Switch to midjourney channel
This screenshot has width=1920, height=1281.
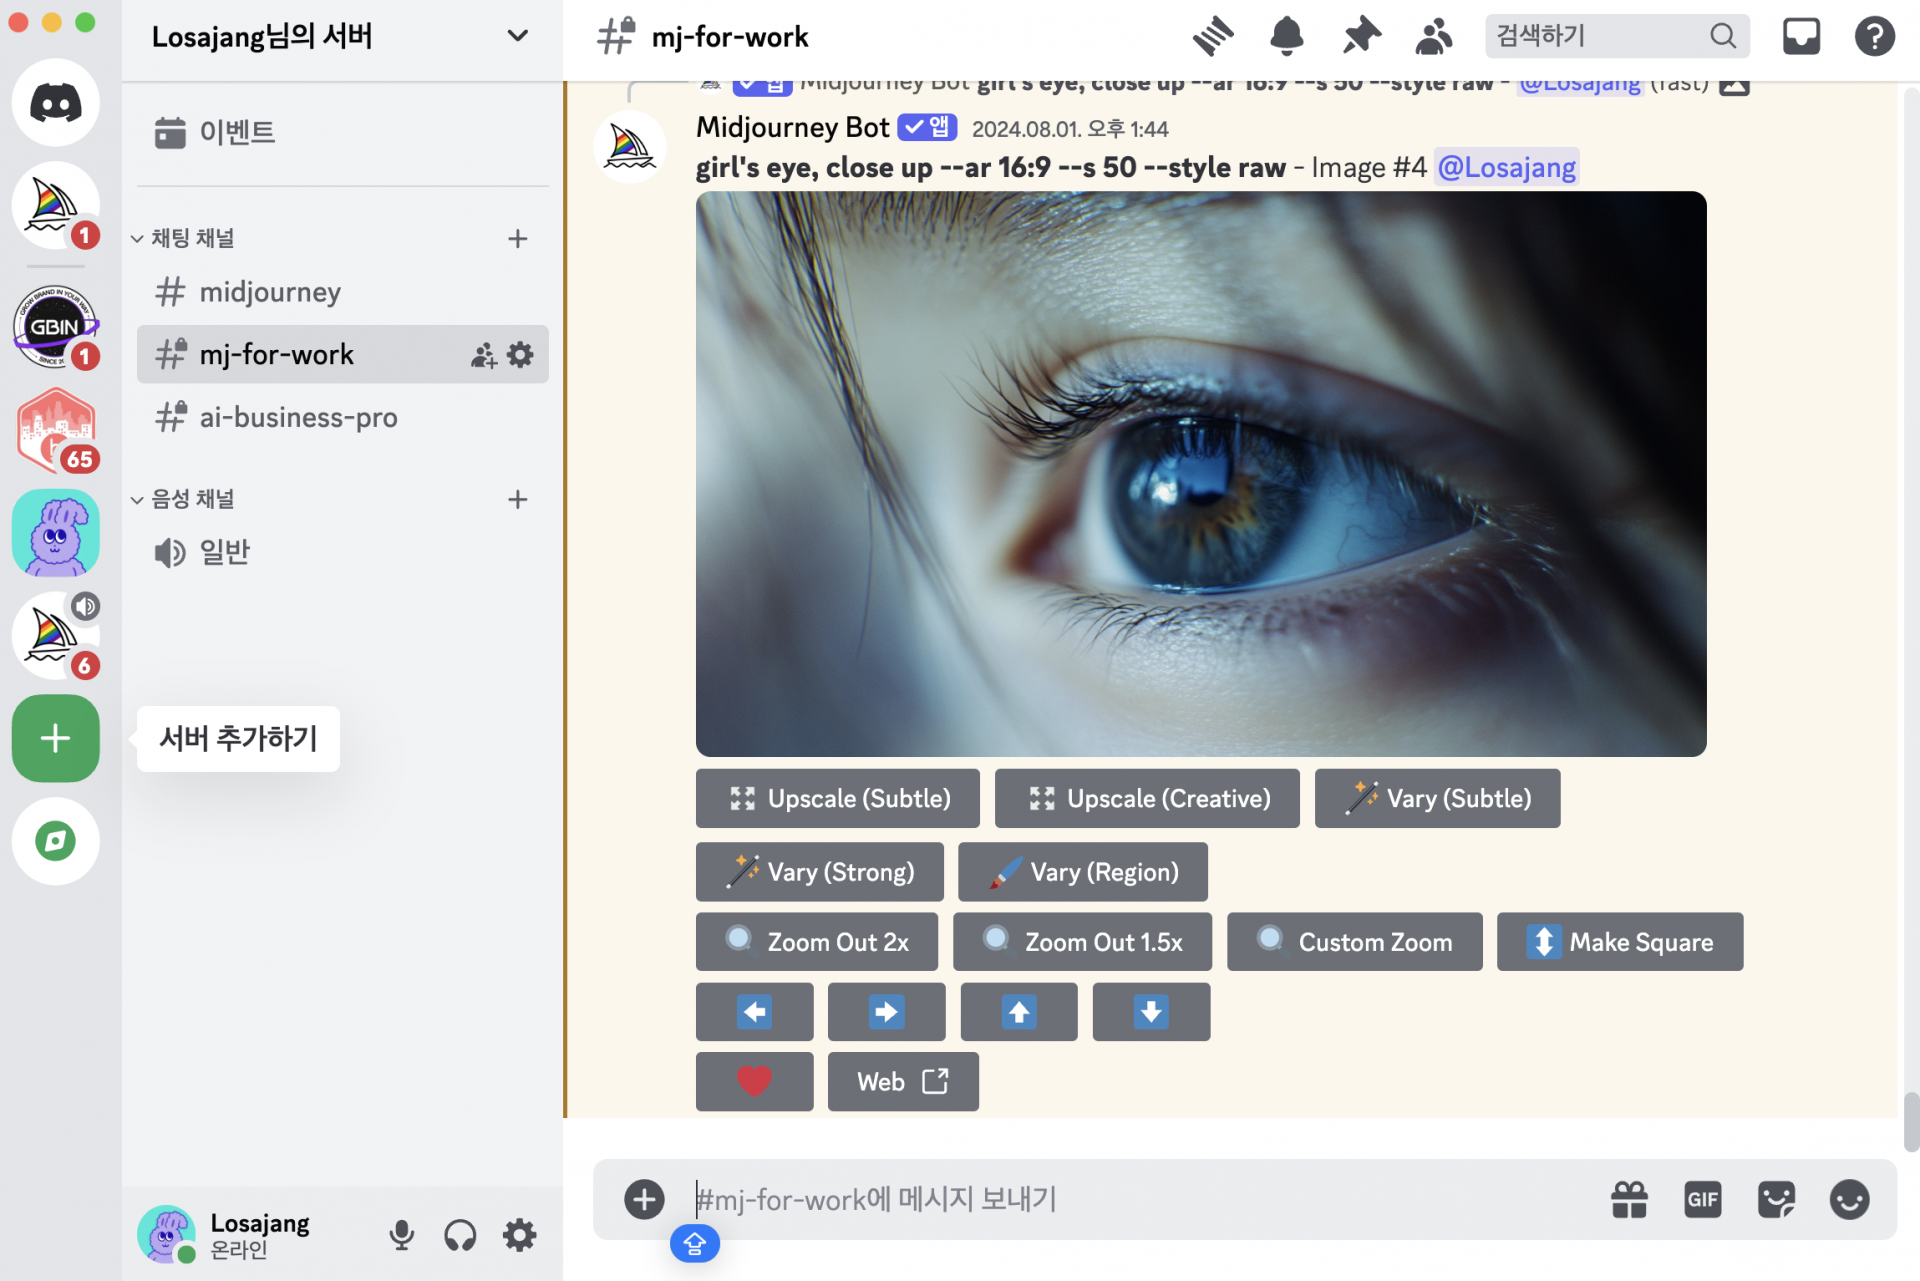pos(270,292)
